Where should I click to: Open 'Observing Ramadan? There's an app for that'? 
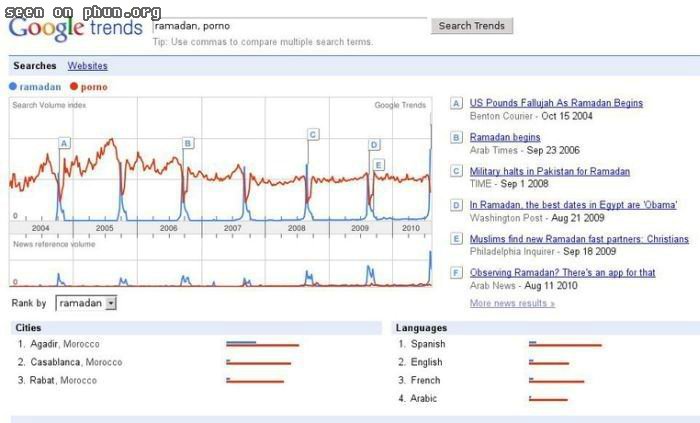pyautogui.click(x=562, y=273)
